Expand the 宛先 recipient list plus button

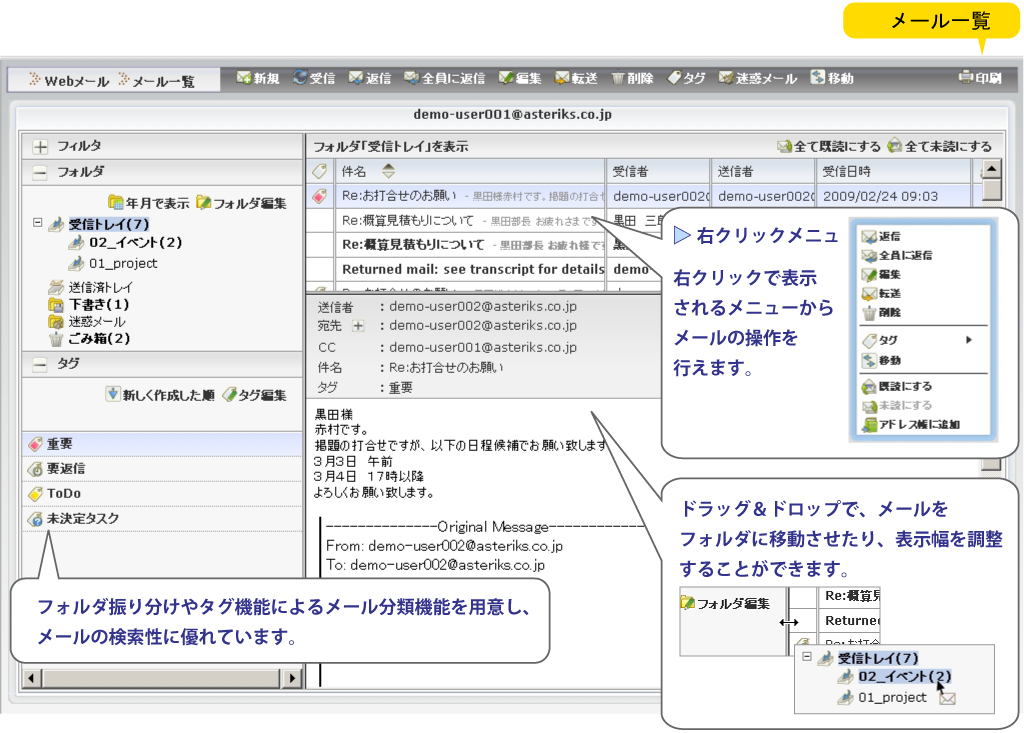point(358,325)
